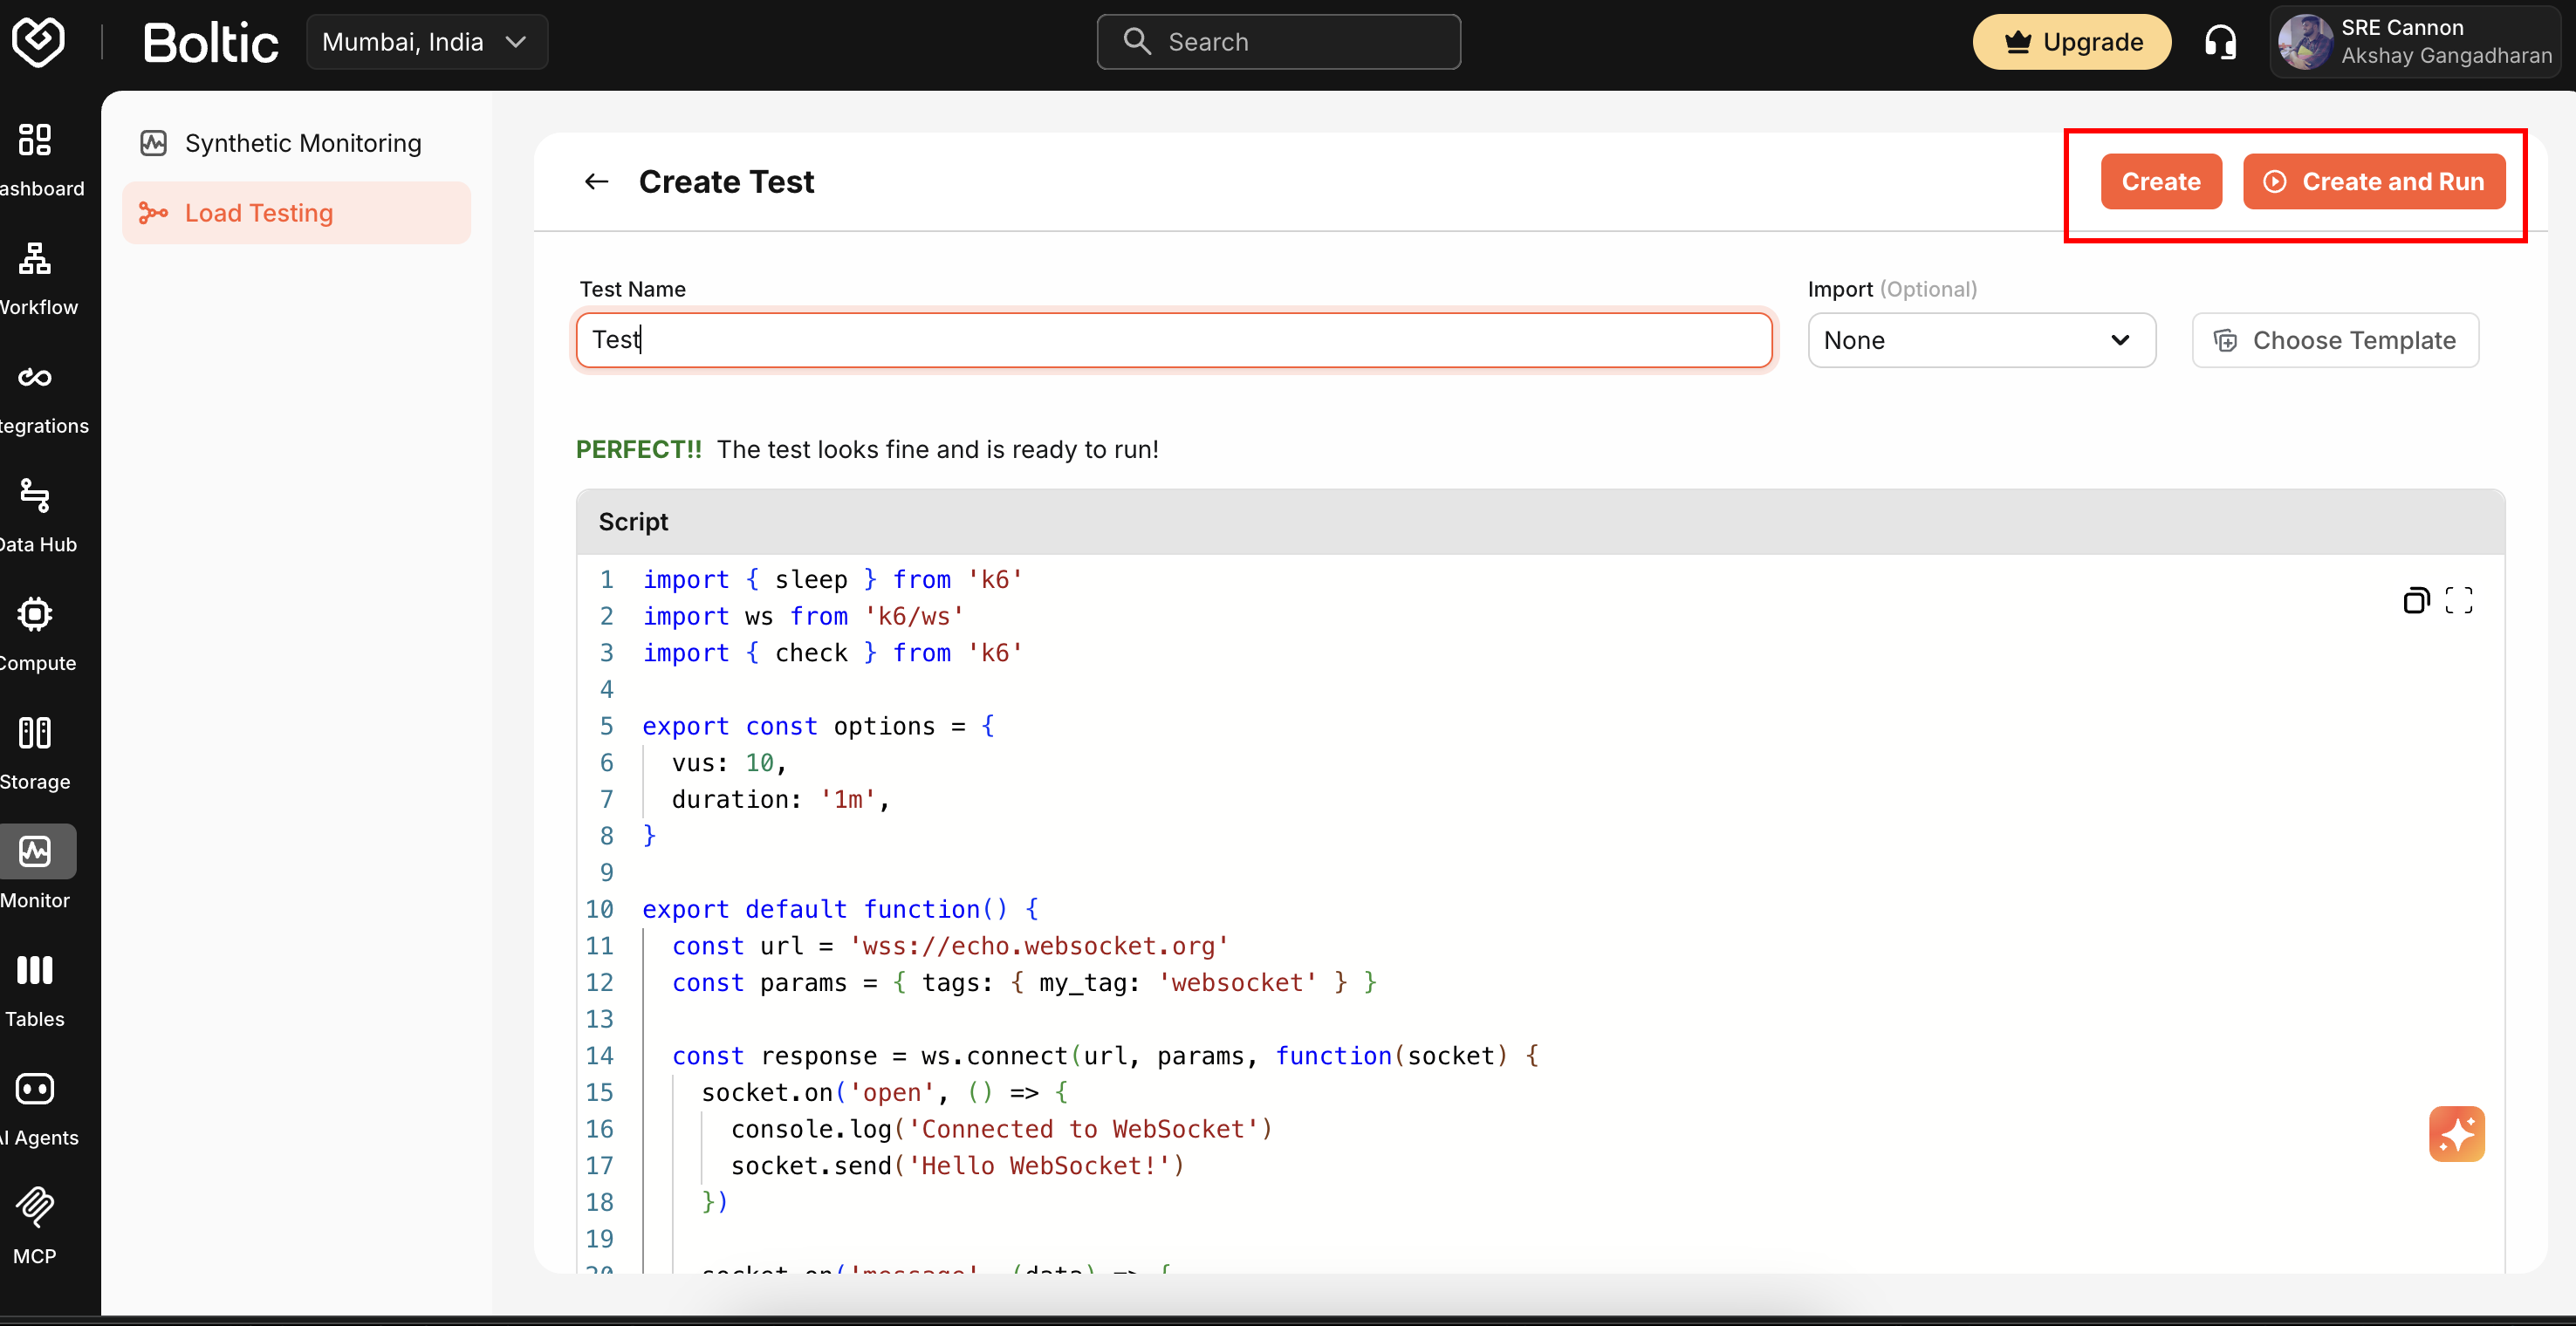Open the Storage sidebar icon

[35, 733]
